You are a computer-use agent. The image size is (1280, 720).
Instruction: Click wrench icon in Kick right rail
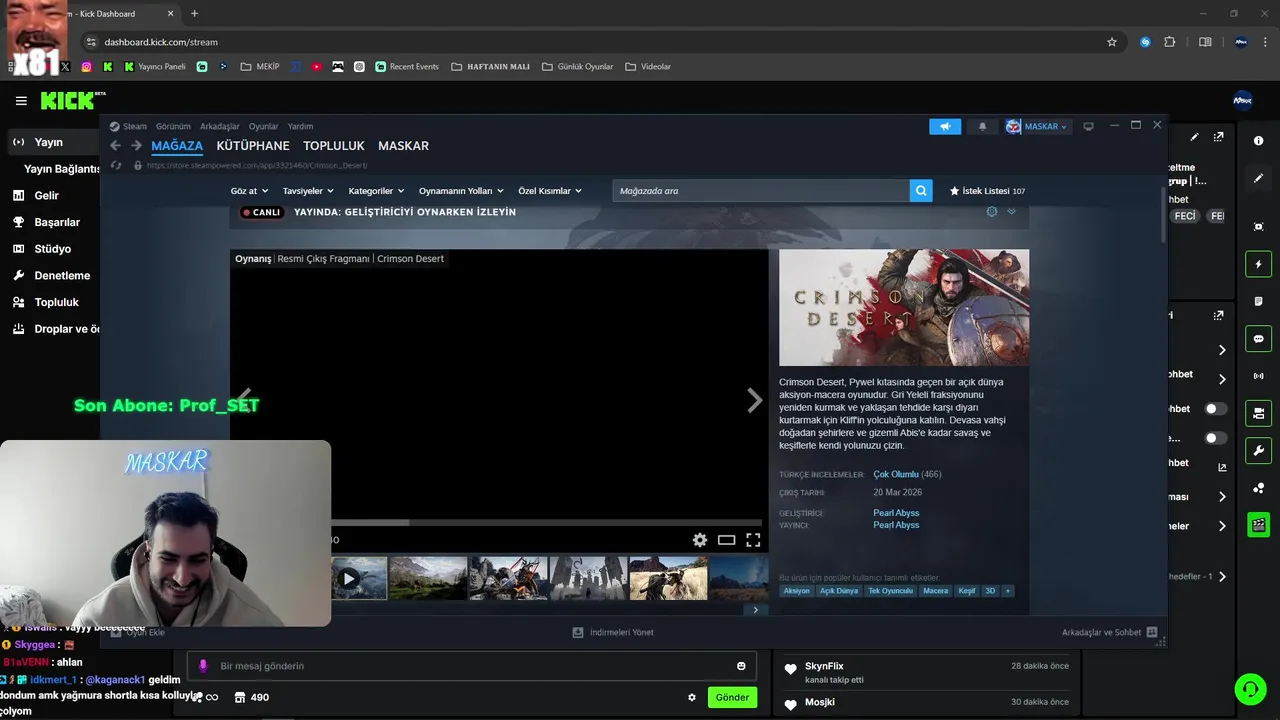coord(1259,450)
